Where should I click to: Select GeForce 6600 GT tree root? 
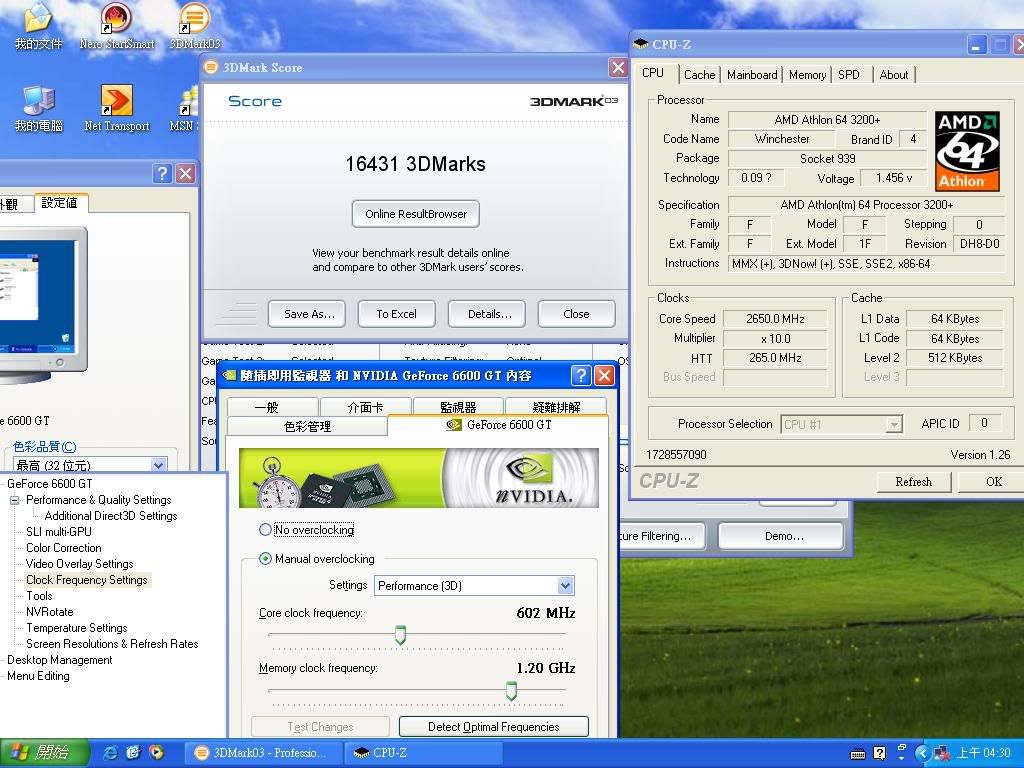[50, 484]
